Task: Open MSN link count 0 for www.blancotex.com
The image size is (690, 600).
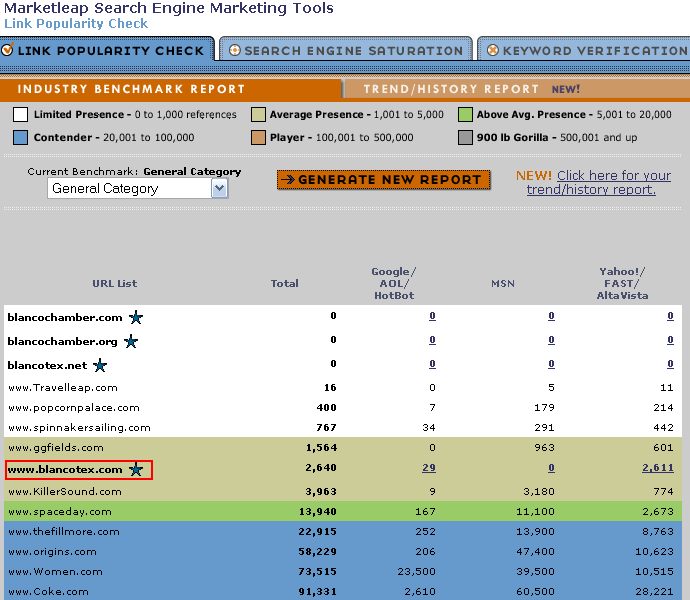Action: tap(551, 467)
